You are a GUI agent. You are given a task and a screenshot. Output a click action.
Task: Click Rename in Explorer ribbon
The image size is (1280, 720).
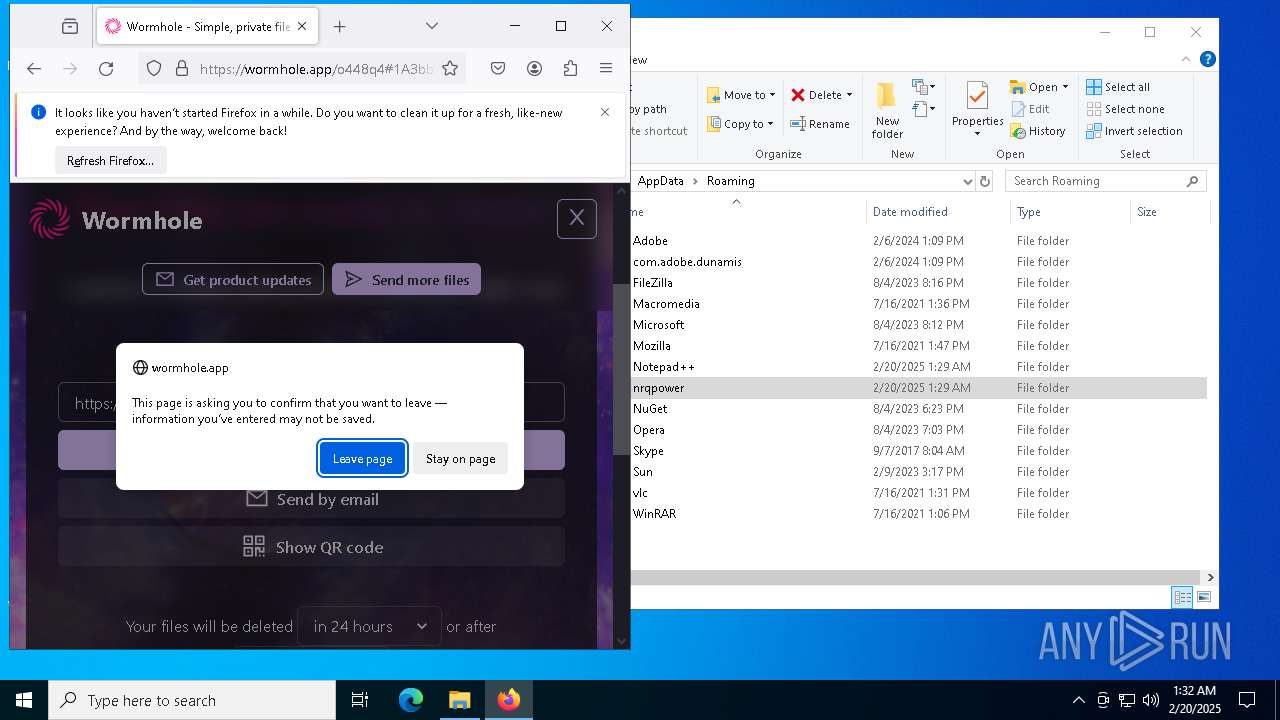pyautogui.click(x=820, y=124)
